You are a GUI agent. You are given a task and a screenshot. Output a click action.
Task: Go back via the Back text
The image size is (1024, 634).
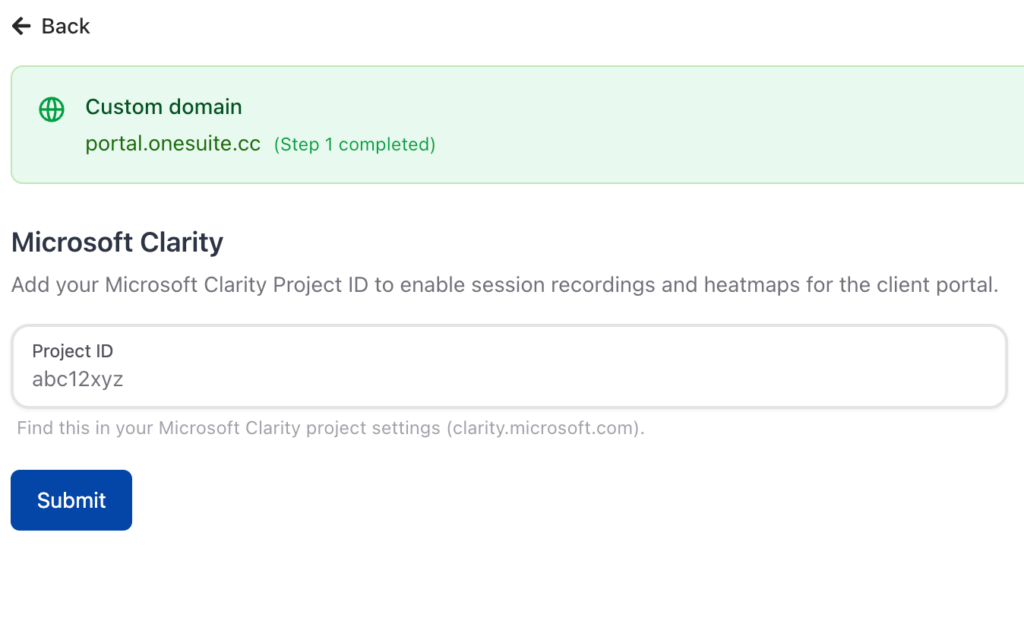66,27
